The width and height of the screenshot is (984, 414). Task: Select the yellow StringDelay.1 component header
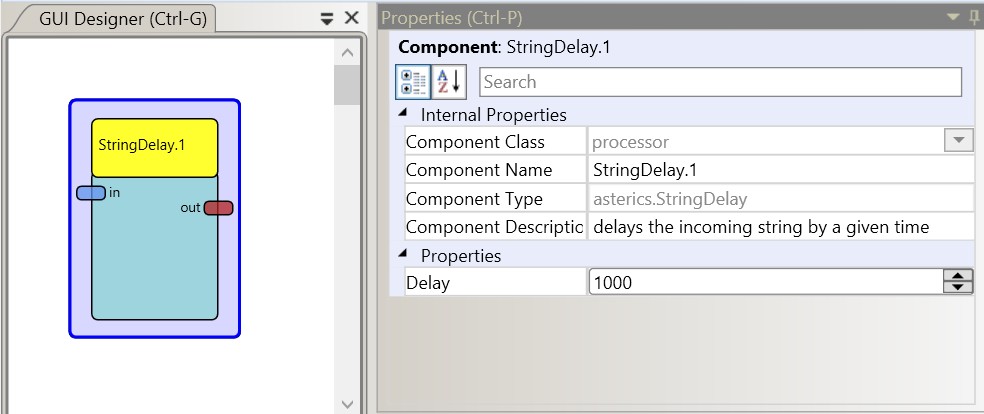pyautogui.click(x=154, y=147)
